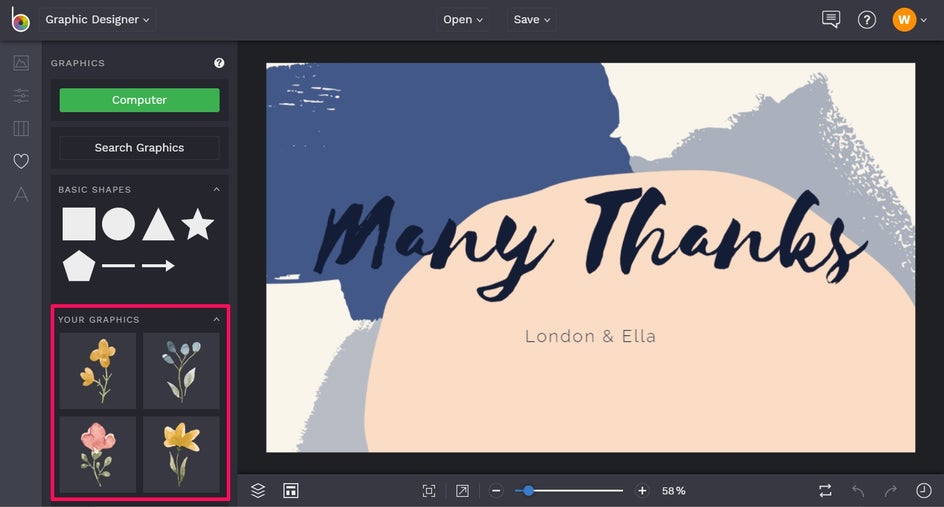944x507 pixels.
Task: Zoom out with the minus button
Action: point(496,491)
